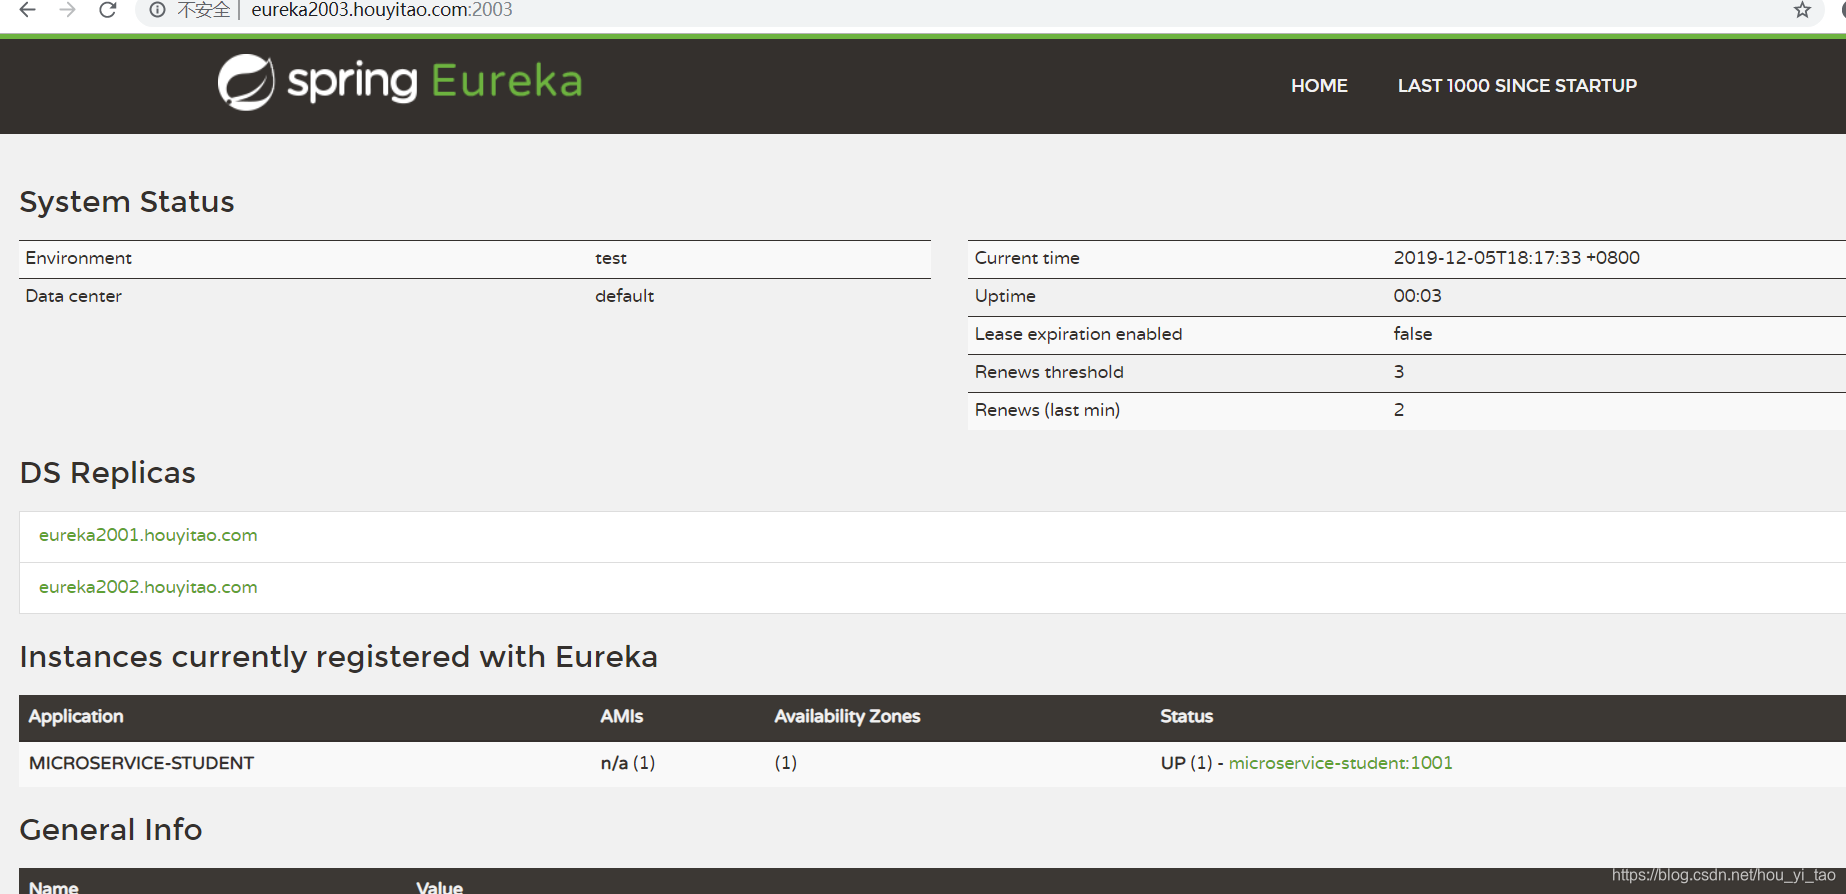The width and height of the screenshot is (1846, 894).
Task: Select the uptime value 00:03
Action: (x=1417, y=296)
